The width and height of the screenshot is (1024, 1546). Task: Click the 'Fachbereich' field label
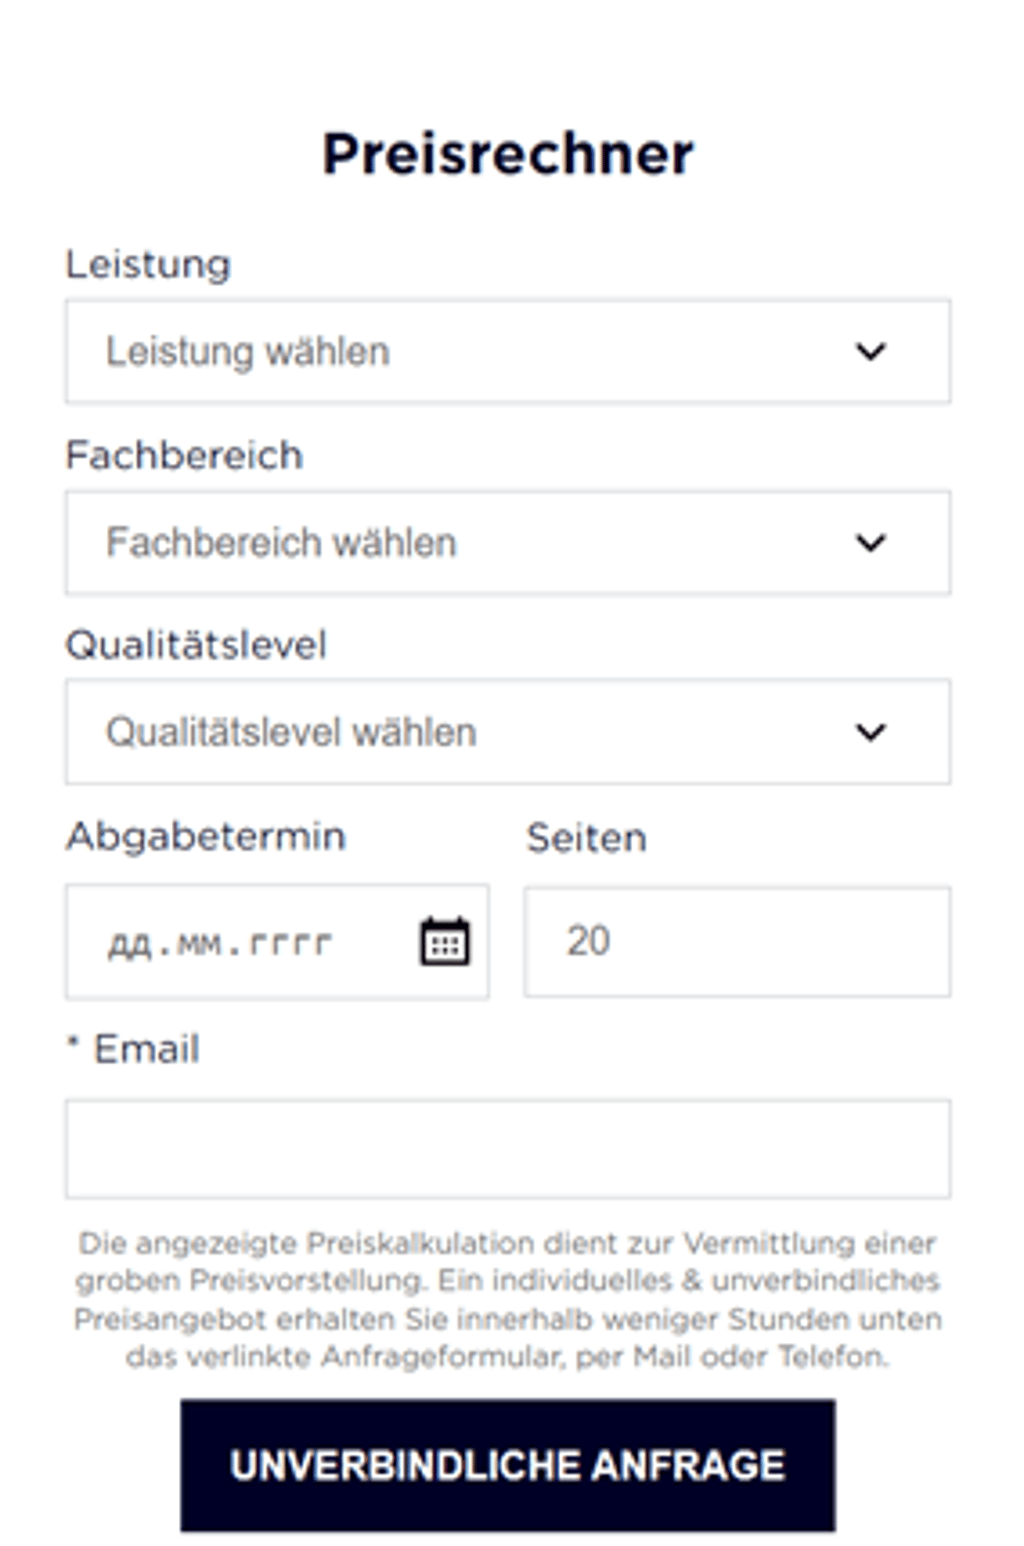click(184, 456)
